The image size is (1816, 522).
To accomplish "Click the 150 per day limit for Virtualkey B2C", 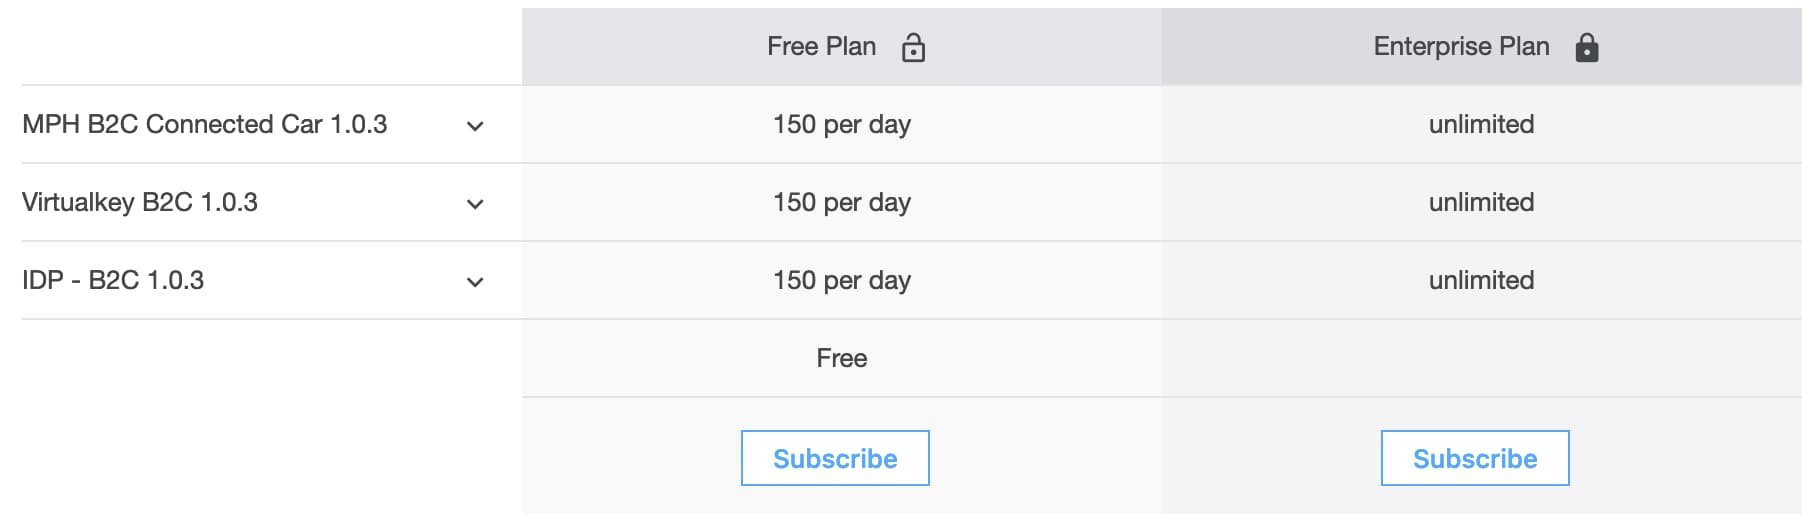I will [842, 202].
